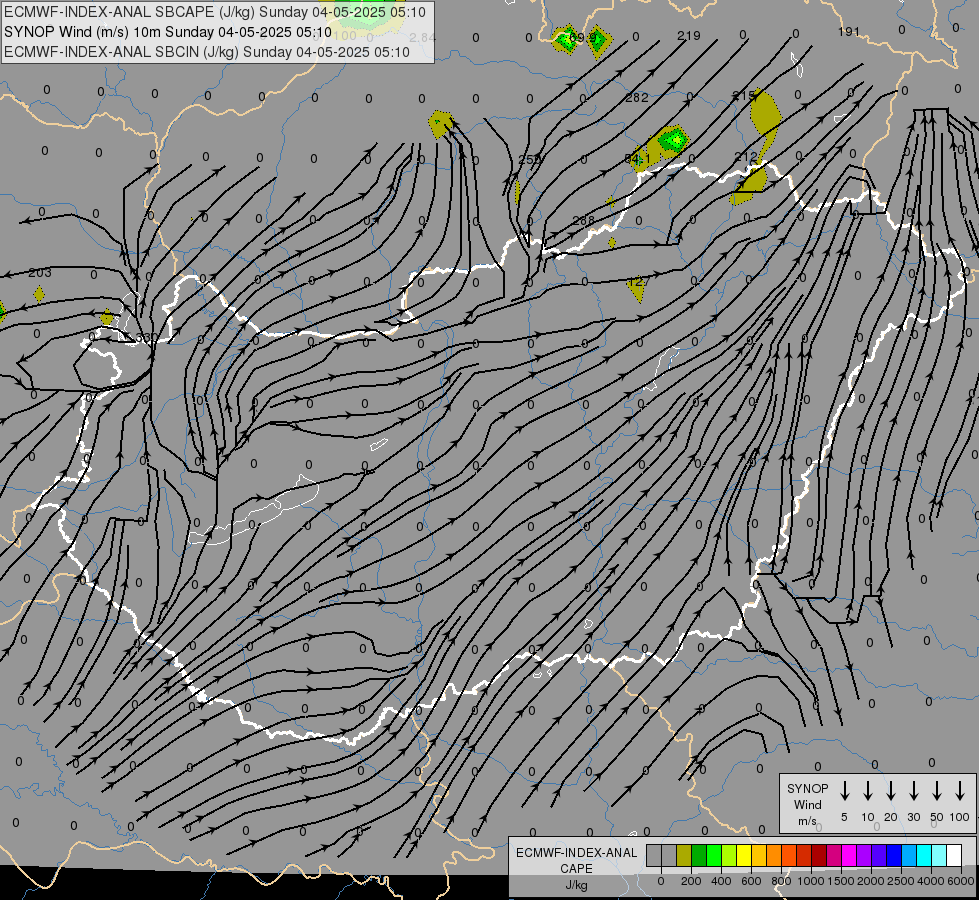The height and width of the screenshot is (900, 979).
Task: Click the wind arrow above the 30 m/s label
Action: pyautogui.click(x=913, y=791)
